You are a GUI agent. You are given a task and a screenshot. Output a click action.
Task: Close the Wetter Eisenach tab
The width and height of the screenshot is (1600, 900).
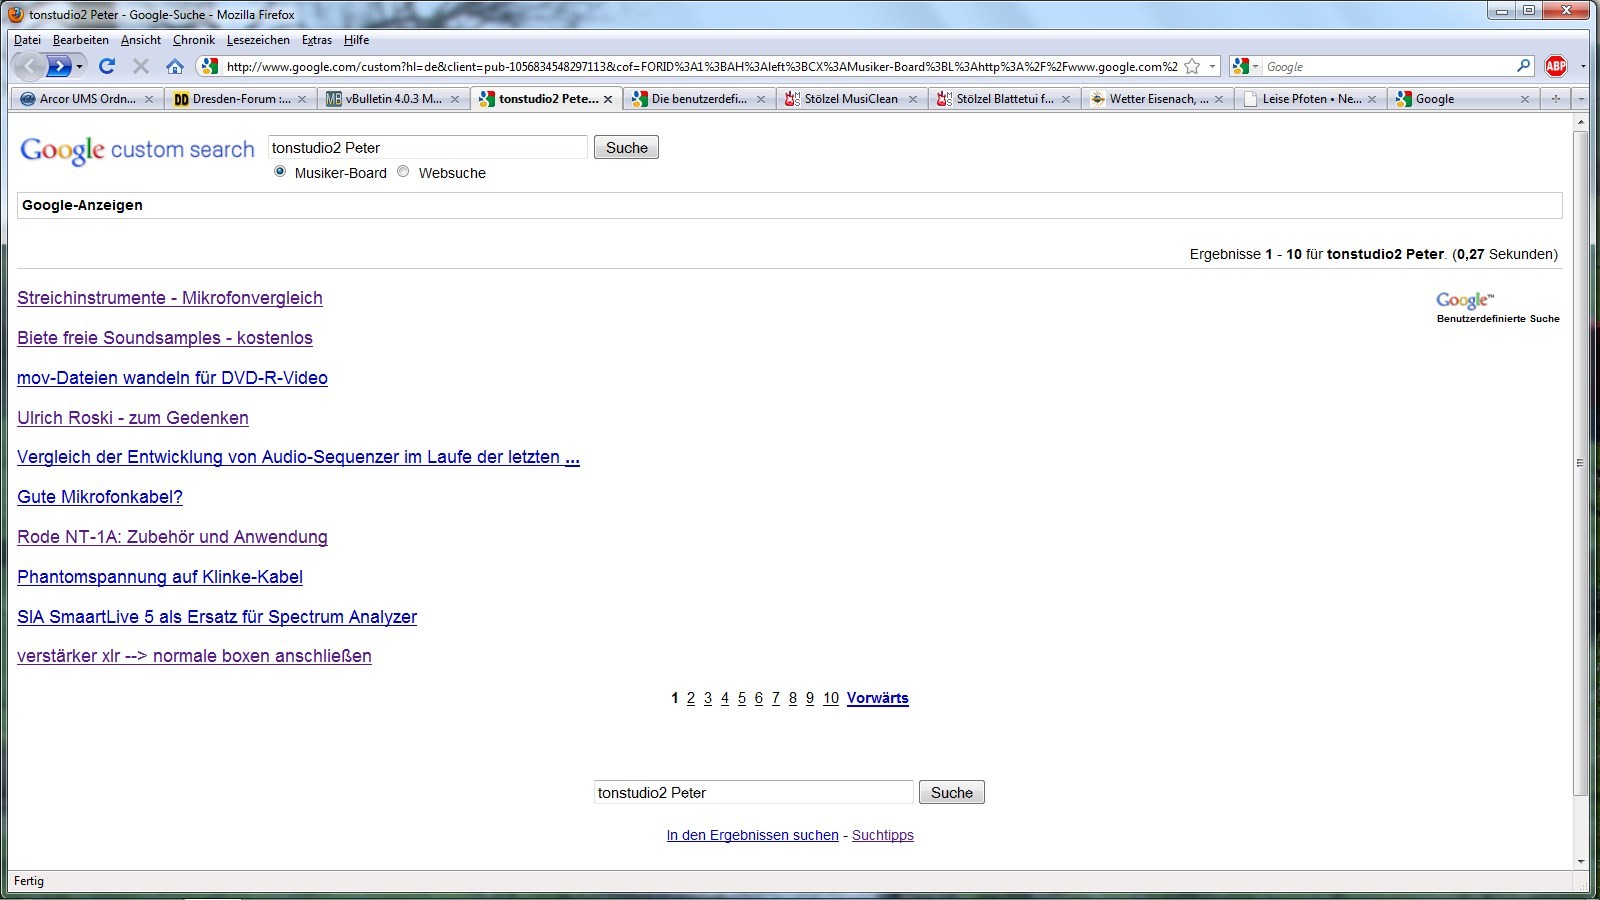(1219, 99)
